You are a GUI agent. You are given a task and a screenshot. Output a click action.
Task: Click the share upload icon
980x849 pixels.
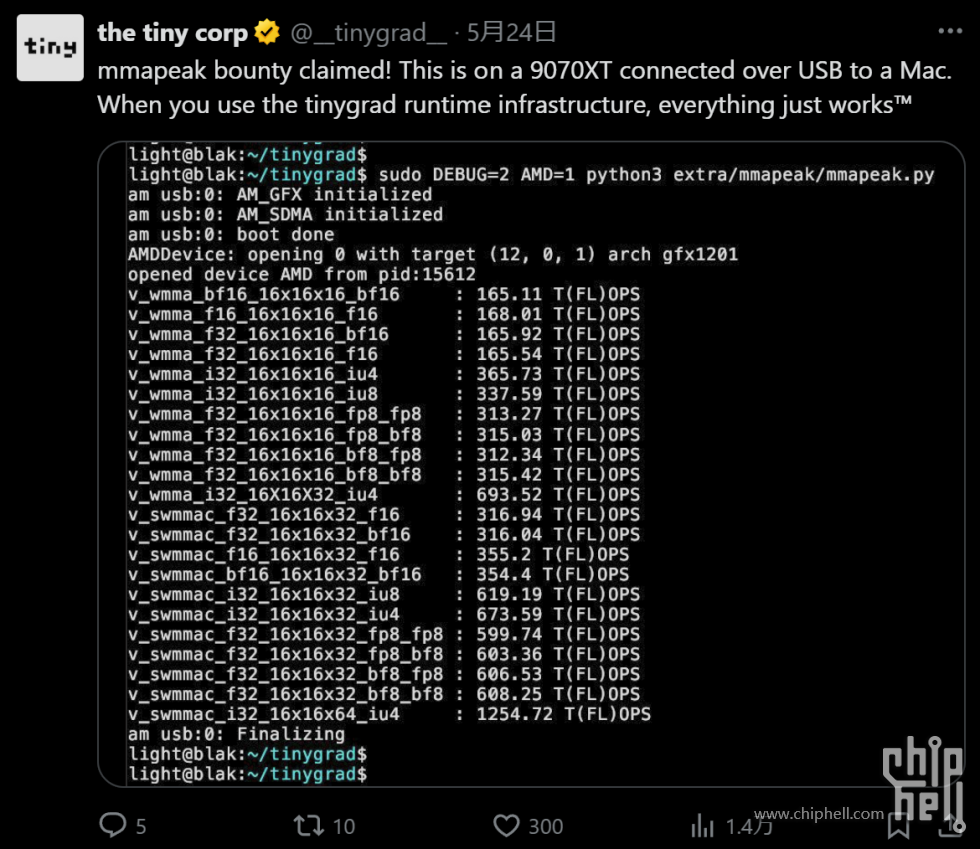[x=951, y=825]
